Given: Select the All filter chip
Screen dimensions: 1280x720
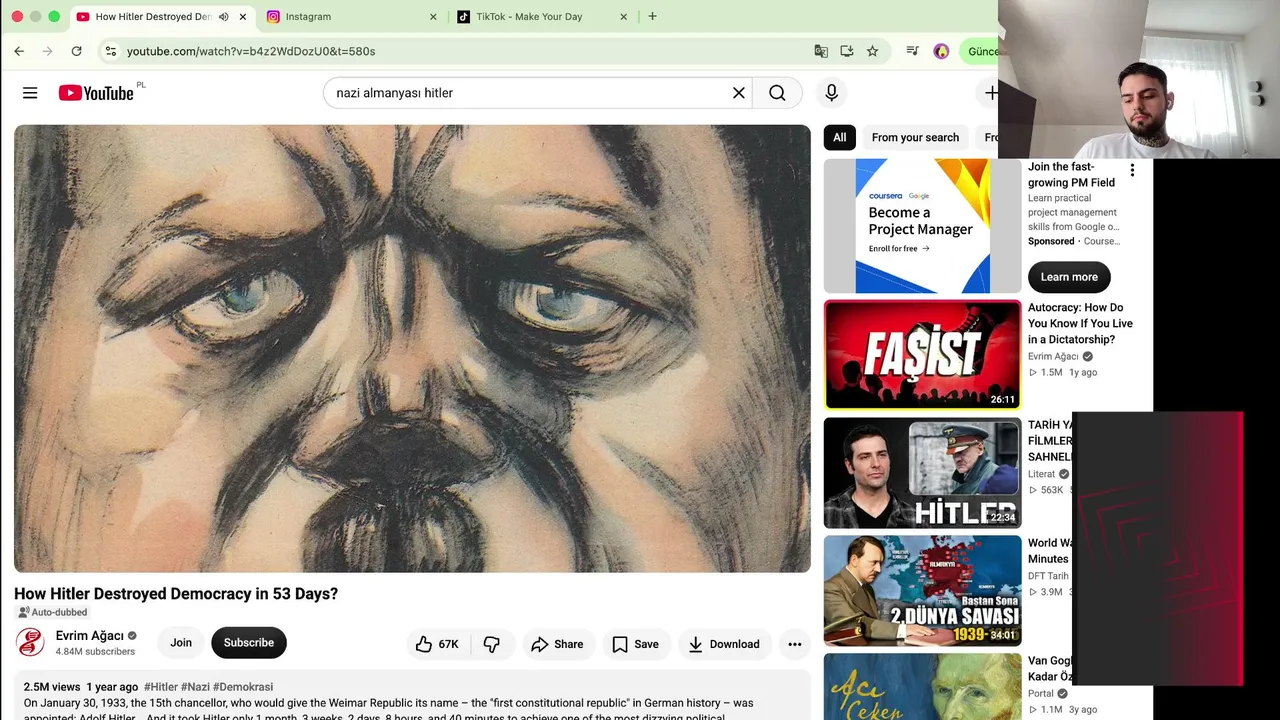Looking at the screenshot, I should 840,138.
